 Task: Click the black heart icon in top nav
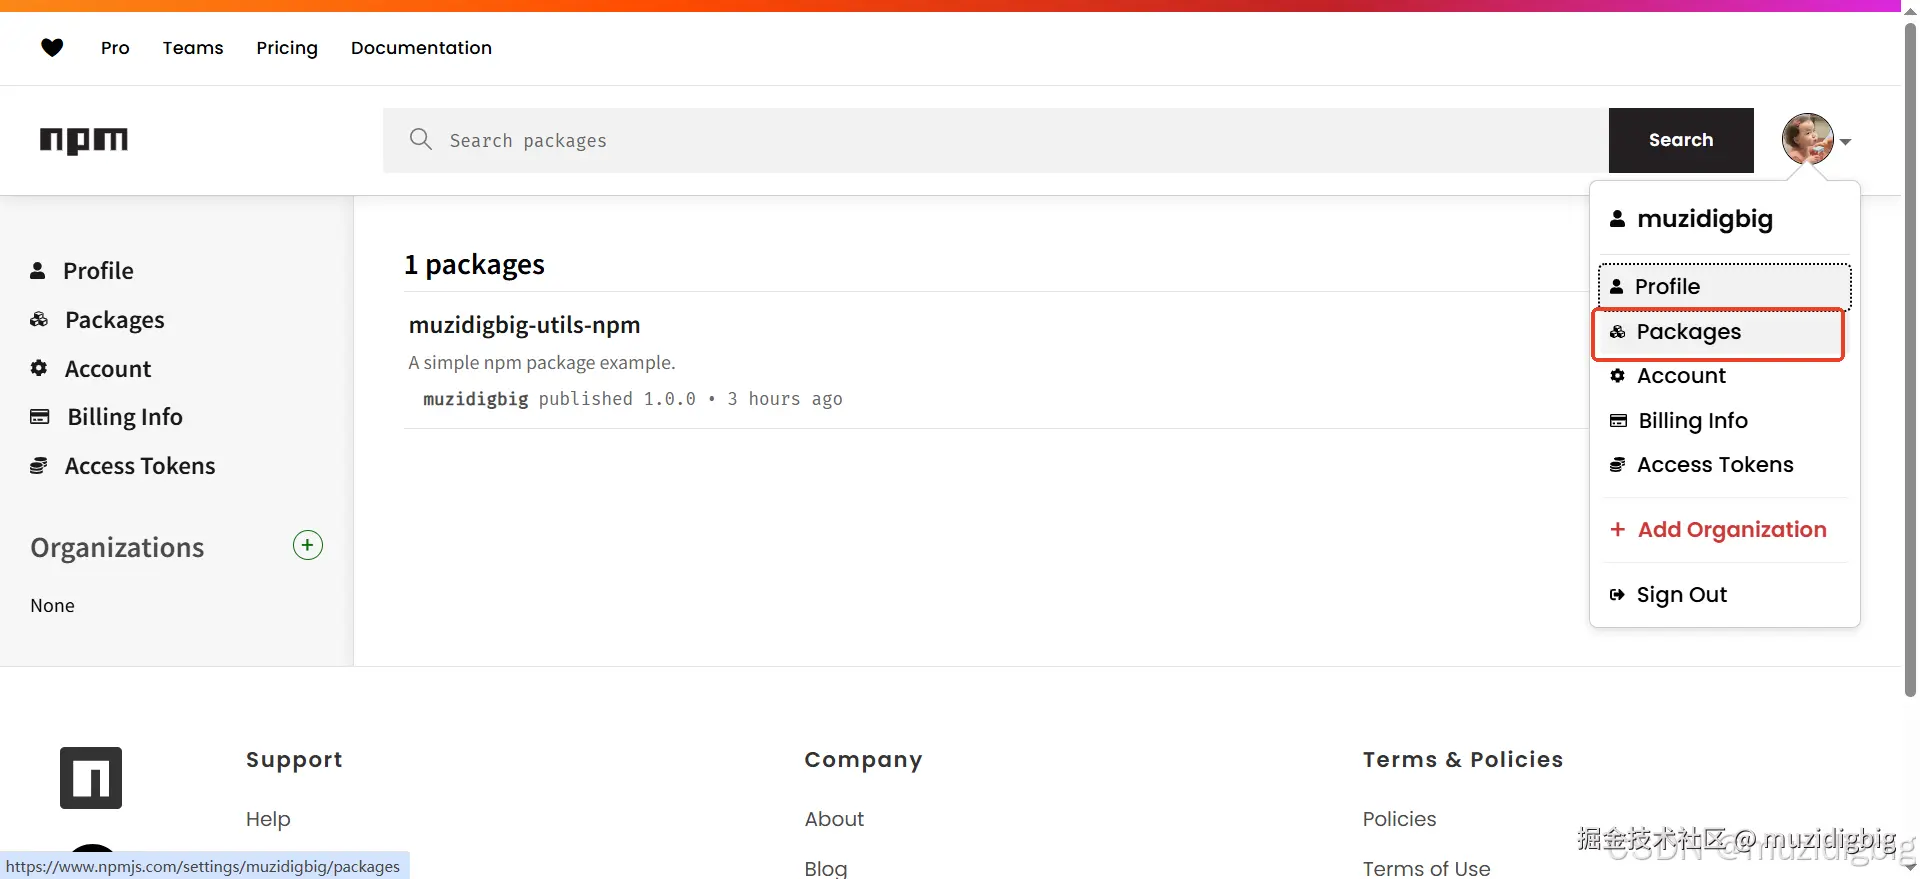(x=52, y=47)
